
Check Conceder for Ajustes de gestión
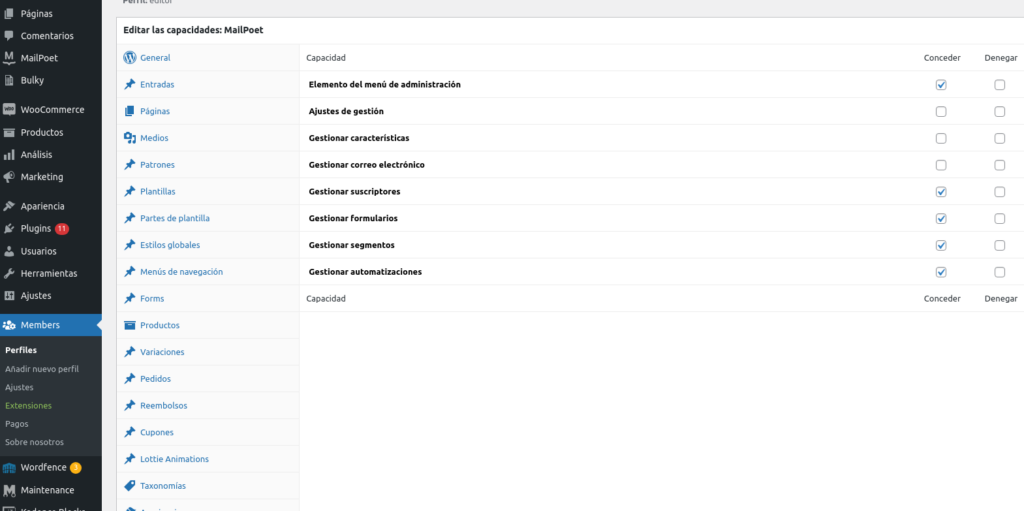tap(941, 112)
